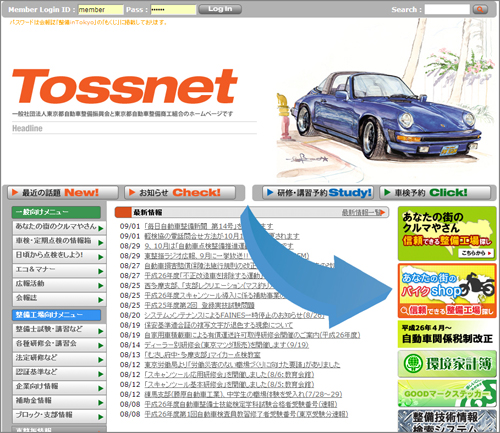Click the orange Tossnet logo
Image resolution: width=500 pixels, height=433 pixels.
tap(125, 86)
